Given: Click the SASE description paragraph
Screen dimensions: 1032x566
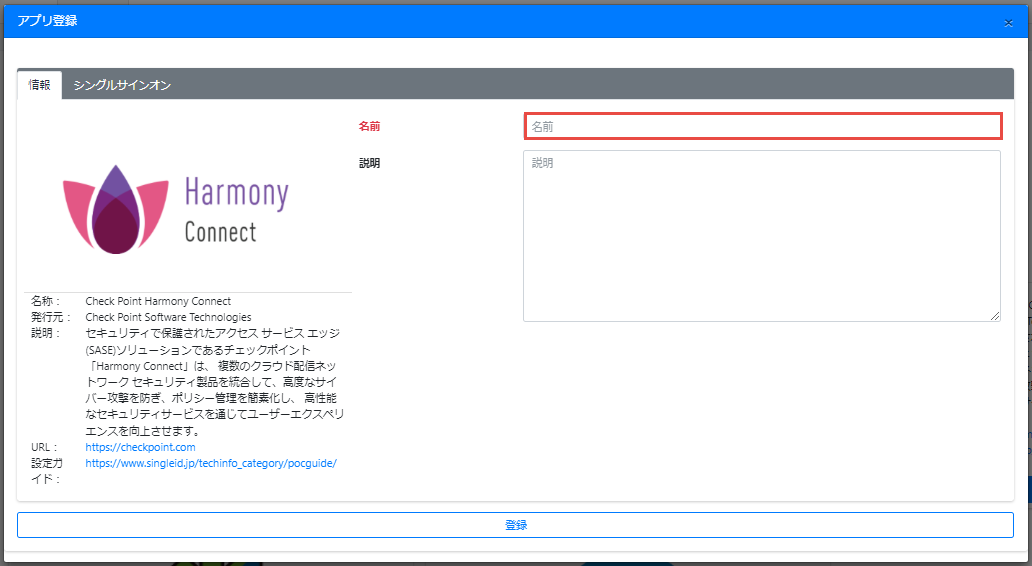Looking at the screenshot, I should point(208,381).
